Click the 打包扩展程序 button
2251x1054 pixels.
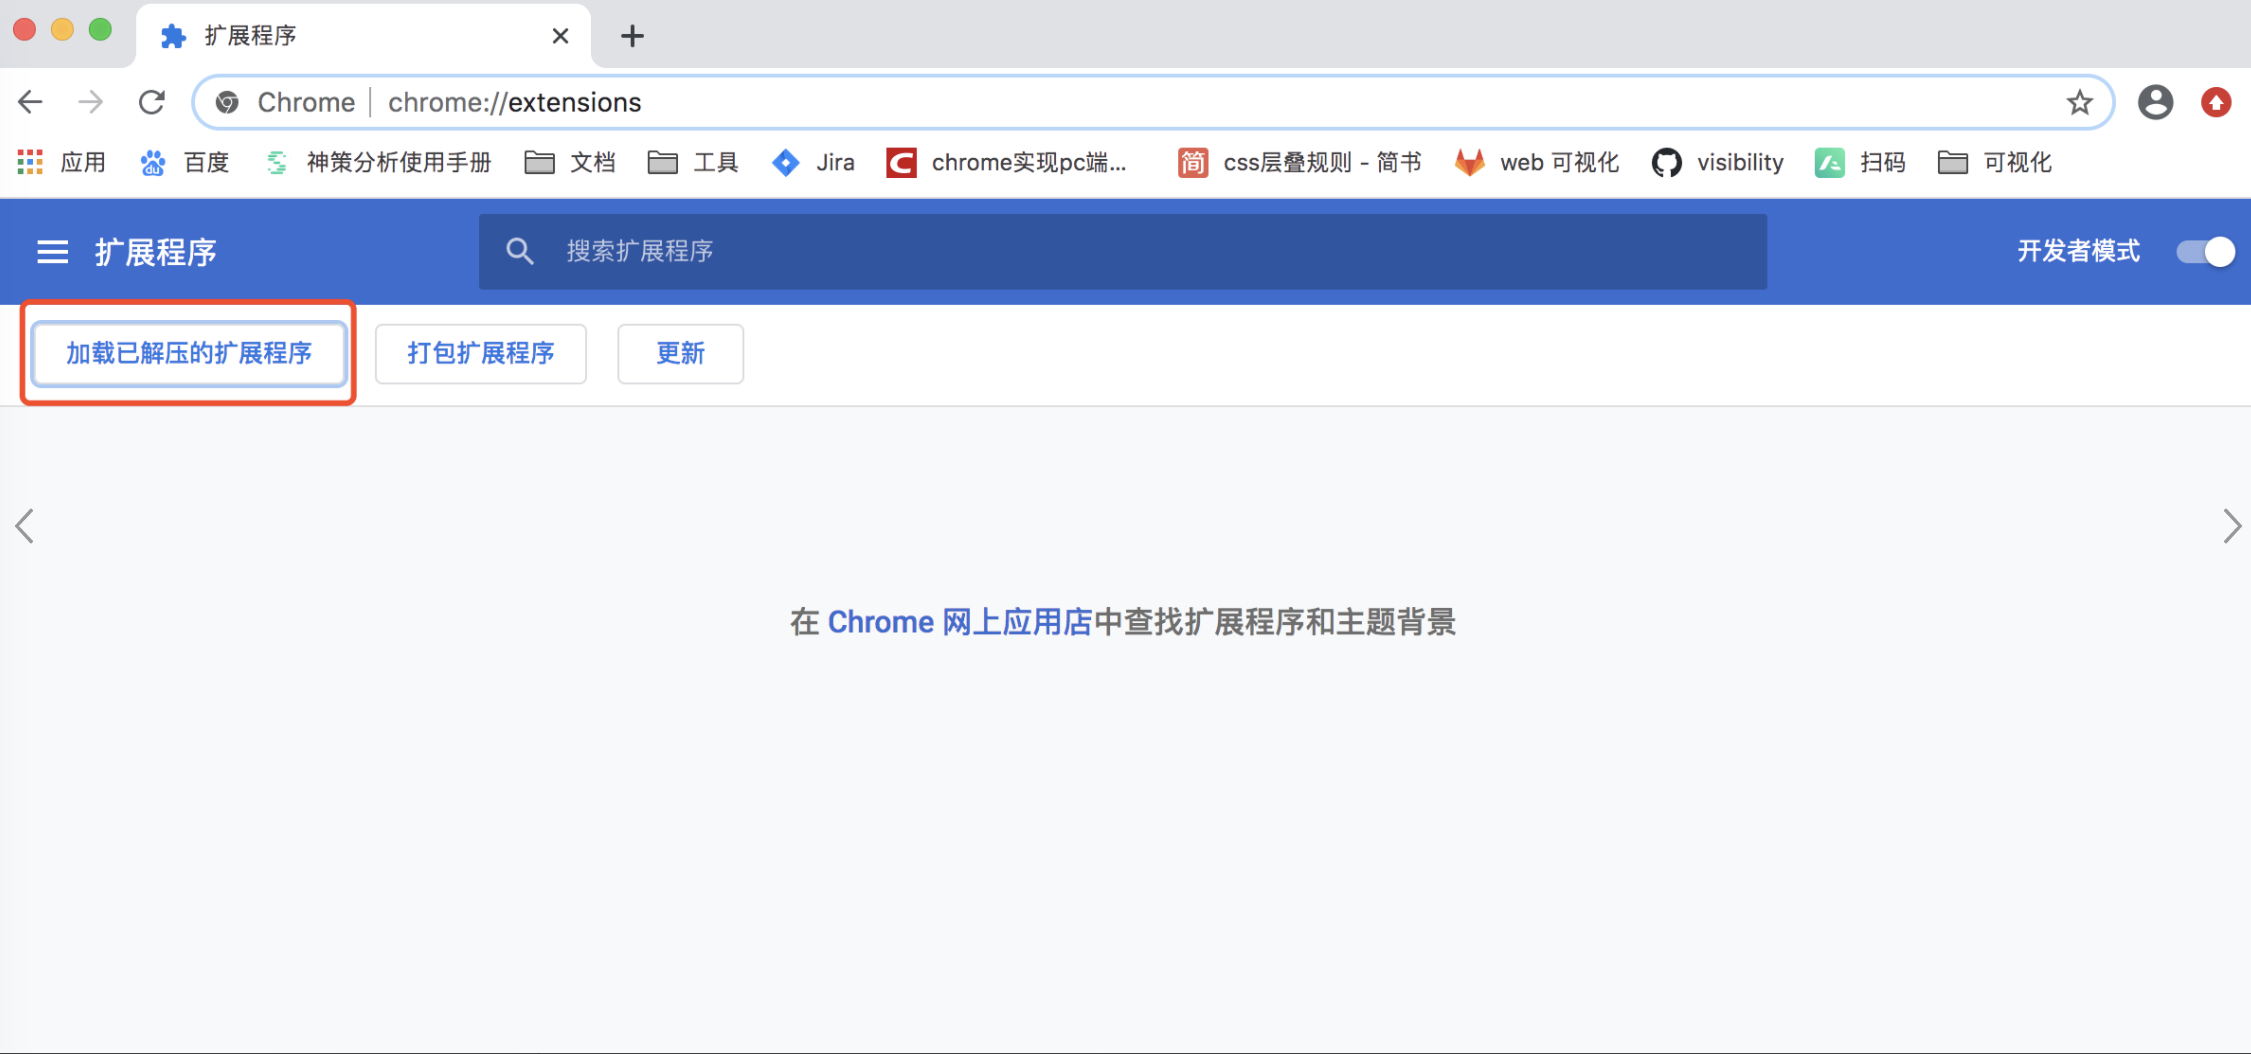480,353
